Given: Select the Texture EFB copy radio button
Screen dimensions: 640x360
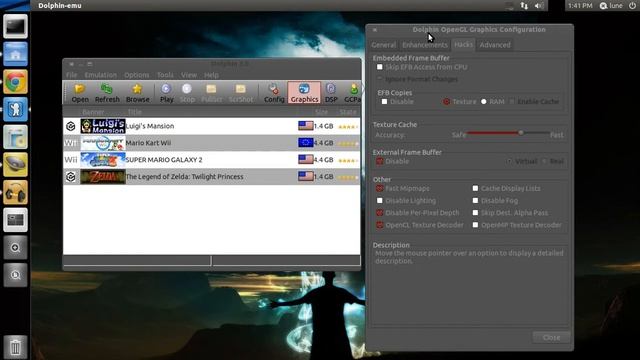Looking at the screenshot, I should coord(447,102).
